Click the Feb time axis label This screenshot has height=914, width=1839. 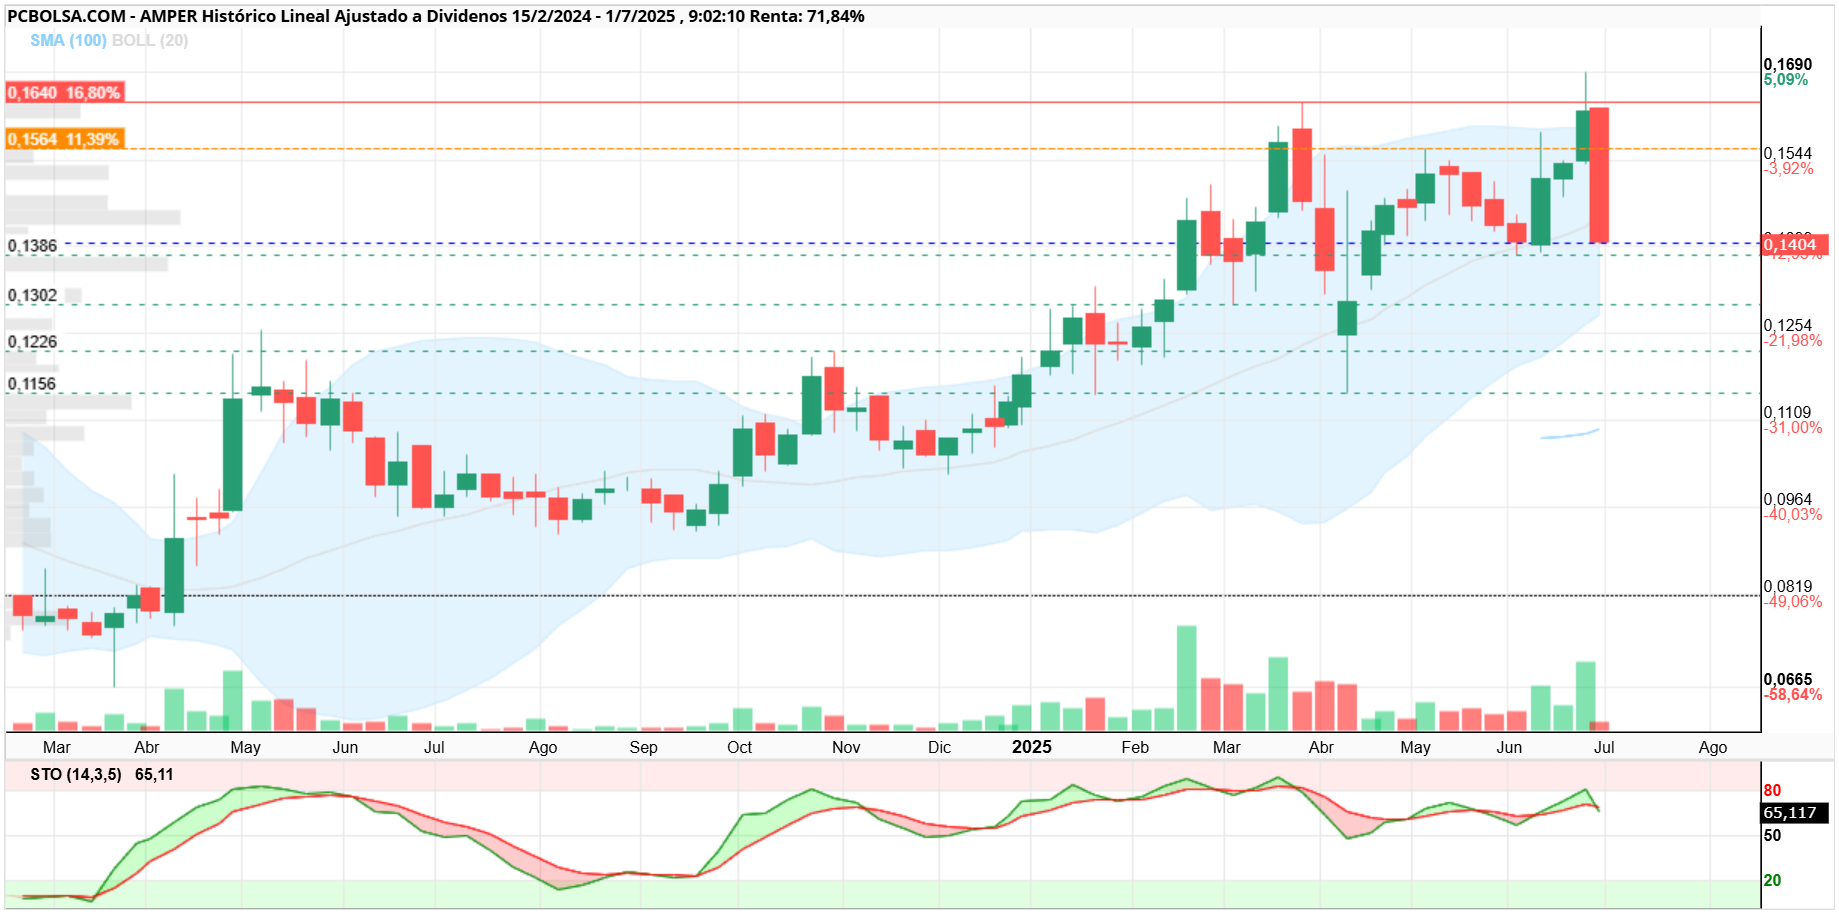(x=1135, y=747)
